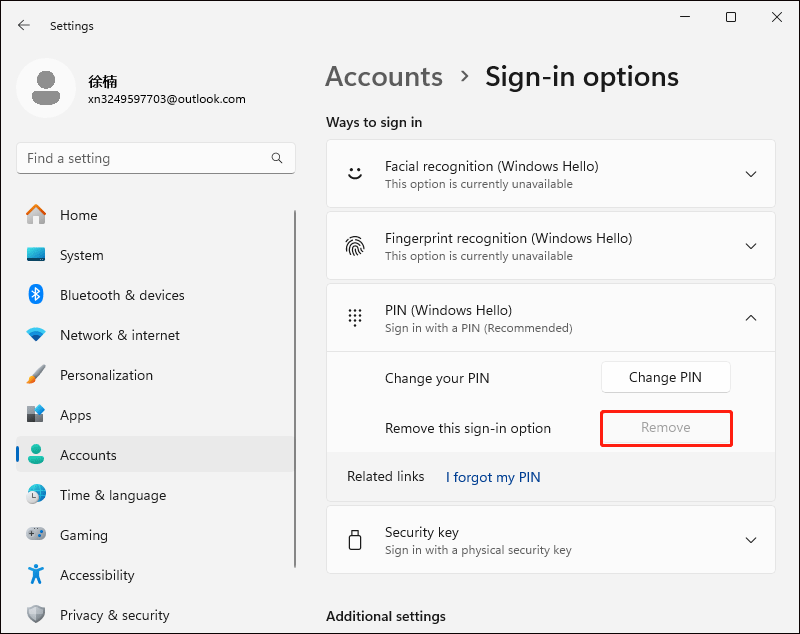
Task: Open System settings page
Action: [x=155, y=255]
